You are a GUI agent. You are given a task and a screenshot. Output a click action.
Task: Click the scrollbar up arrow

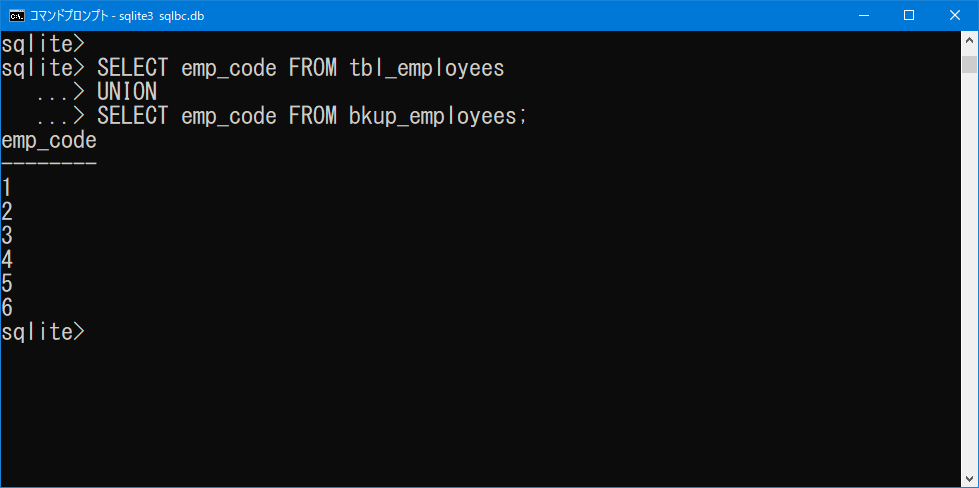(x=969, y=39)
